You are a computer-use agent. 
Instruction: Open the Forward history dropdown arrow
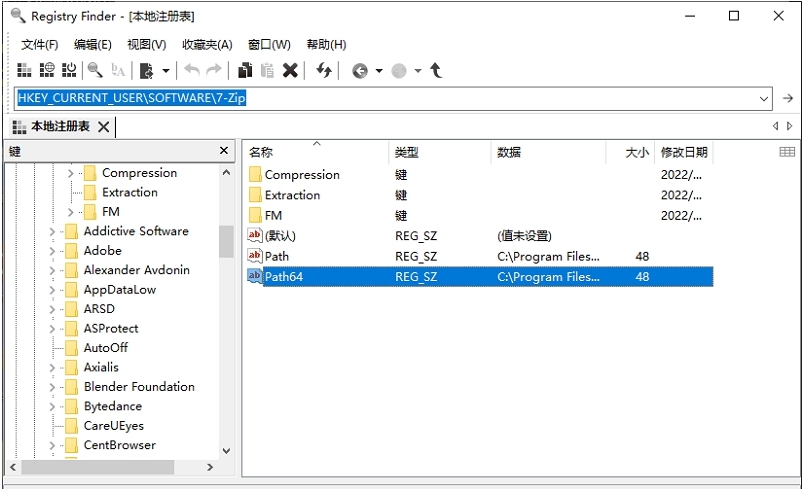pyautogui.click(x=418, y=71)
